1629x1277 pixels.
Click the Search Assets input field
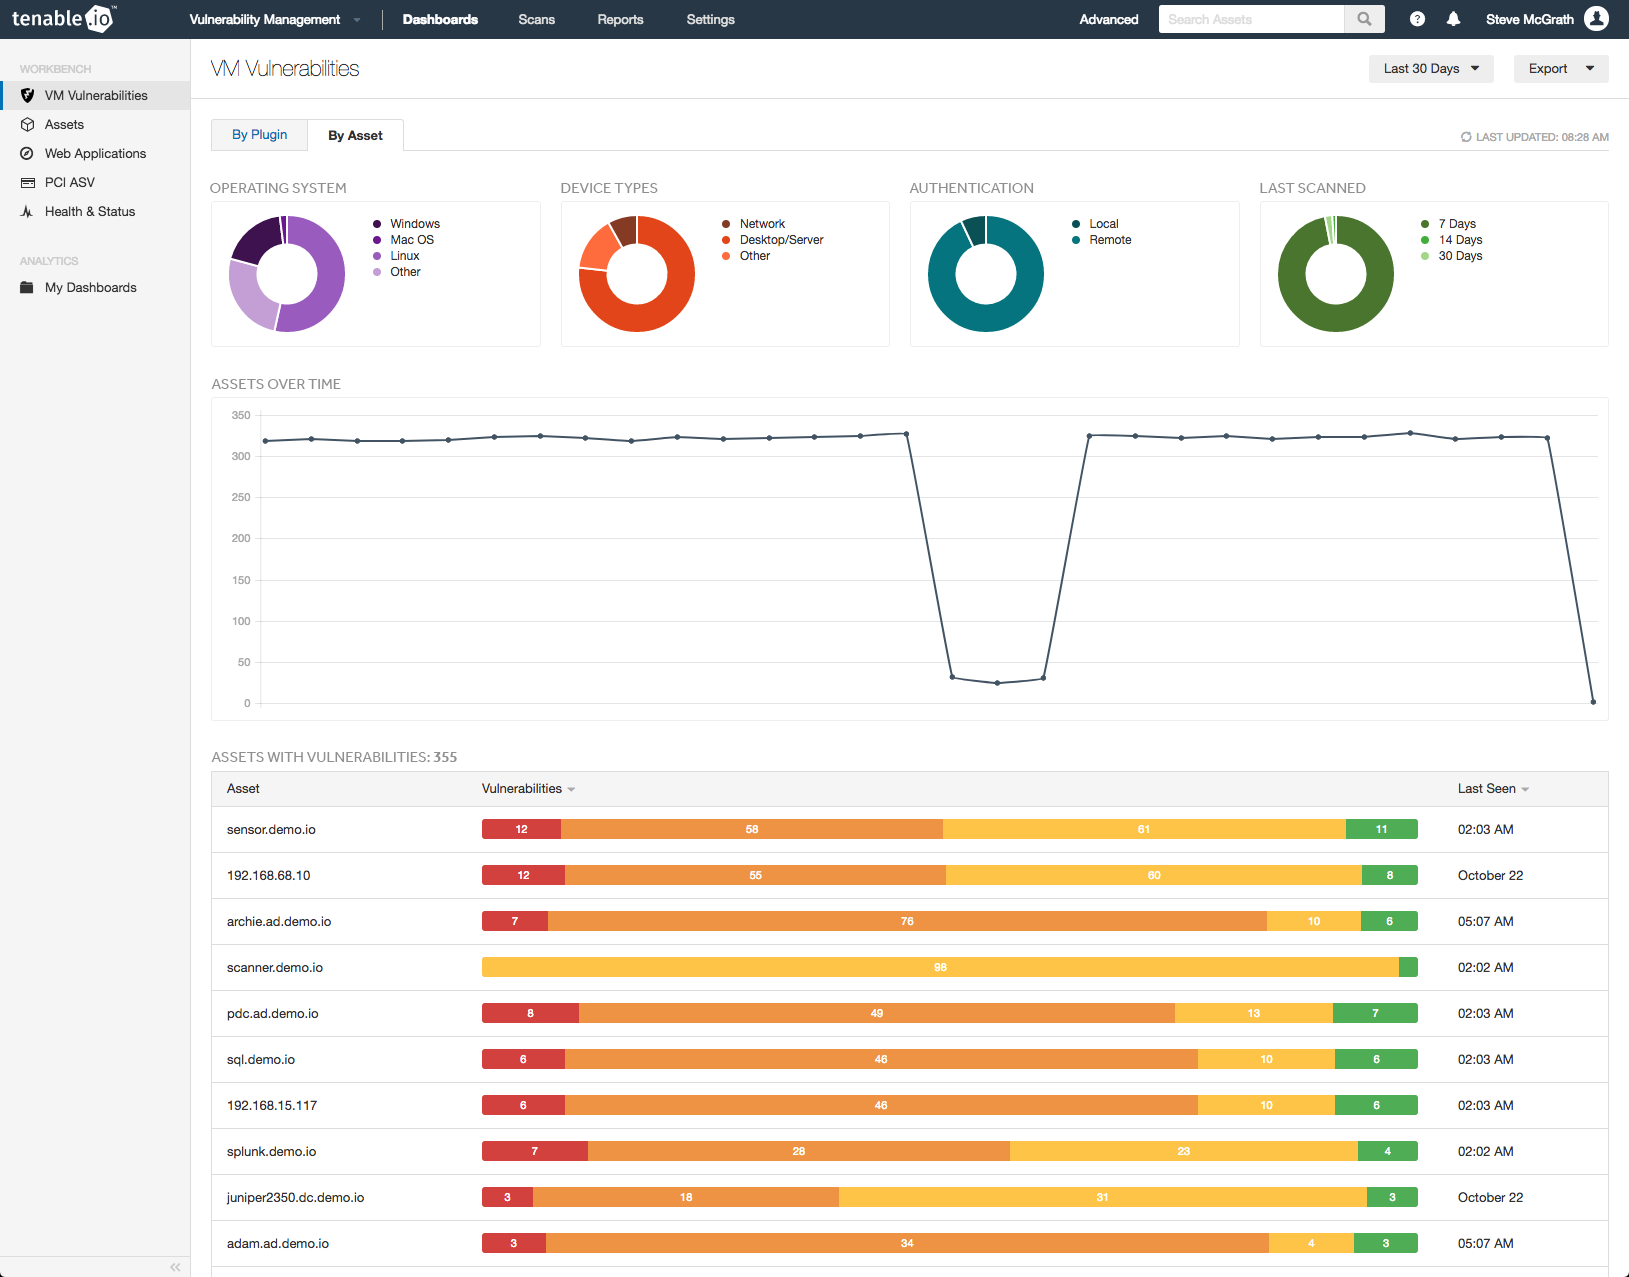[x=1251, y=19]
